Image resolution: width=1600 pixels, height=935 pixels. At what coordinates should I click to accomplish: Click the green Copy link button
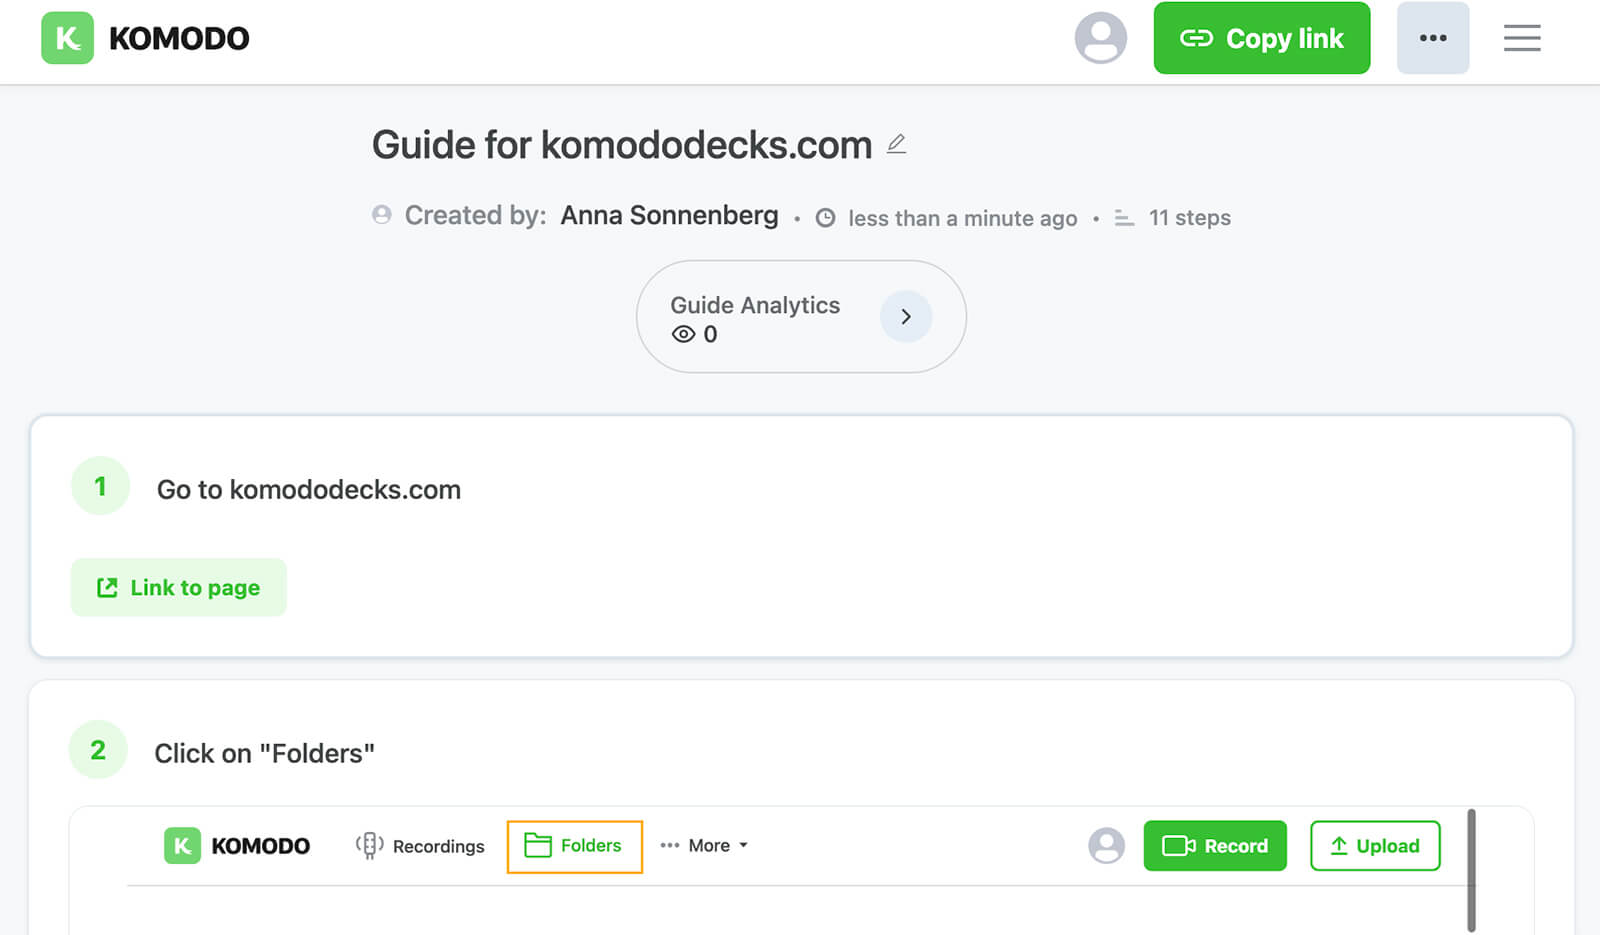[x=1262, y=38]
